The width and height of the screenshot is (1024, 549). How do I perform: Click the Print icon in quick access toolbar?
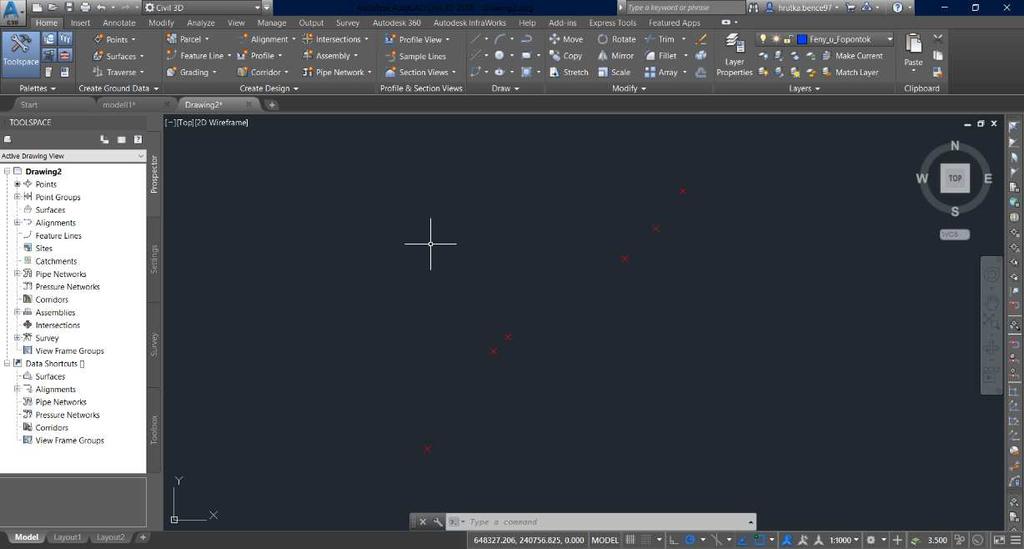click(x=85, y=7)
